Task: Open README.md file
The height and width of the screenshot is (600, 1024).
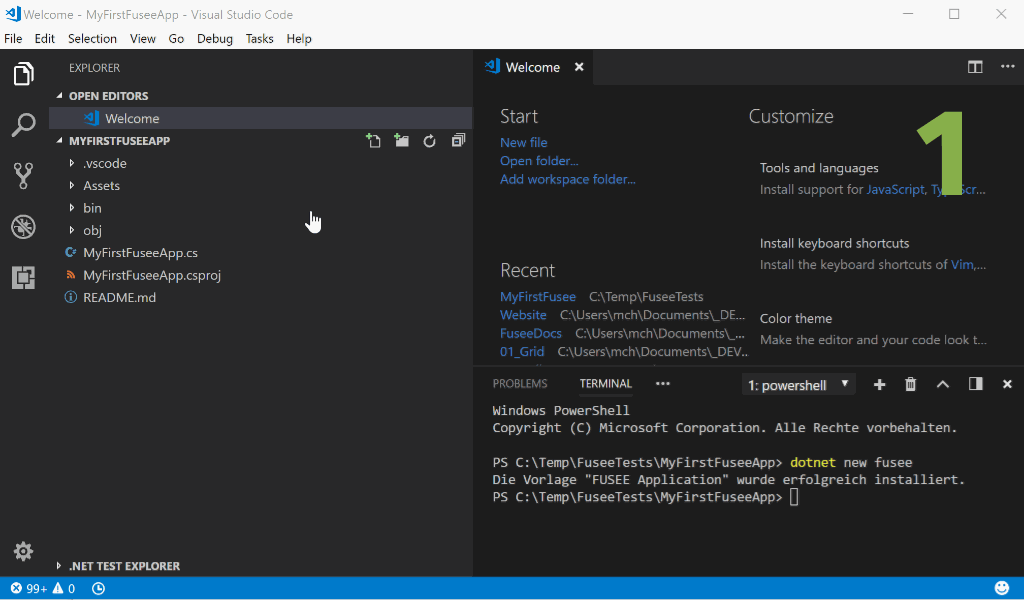Action: pyautogui.click(x=120, y=297)
